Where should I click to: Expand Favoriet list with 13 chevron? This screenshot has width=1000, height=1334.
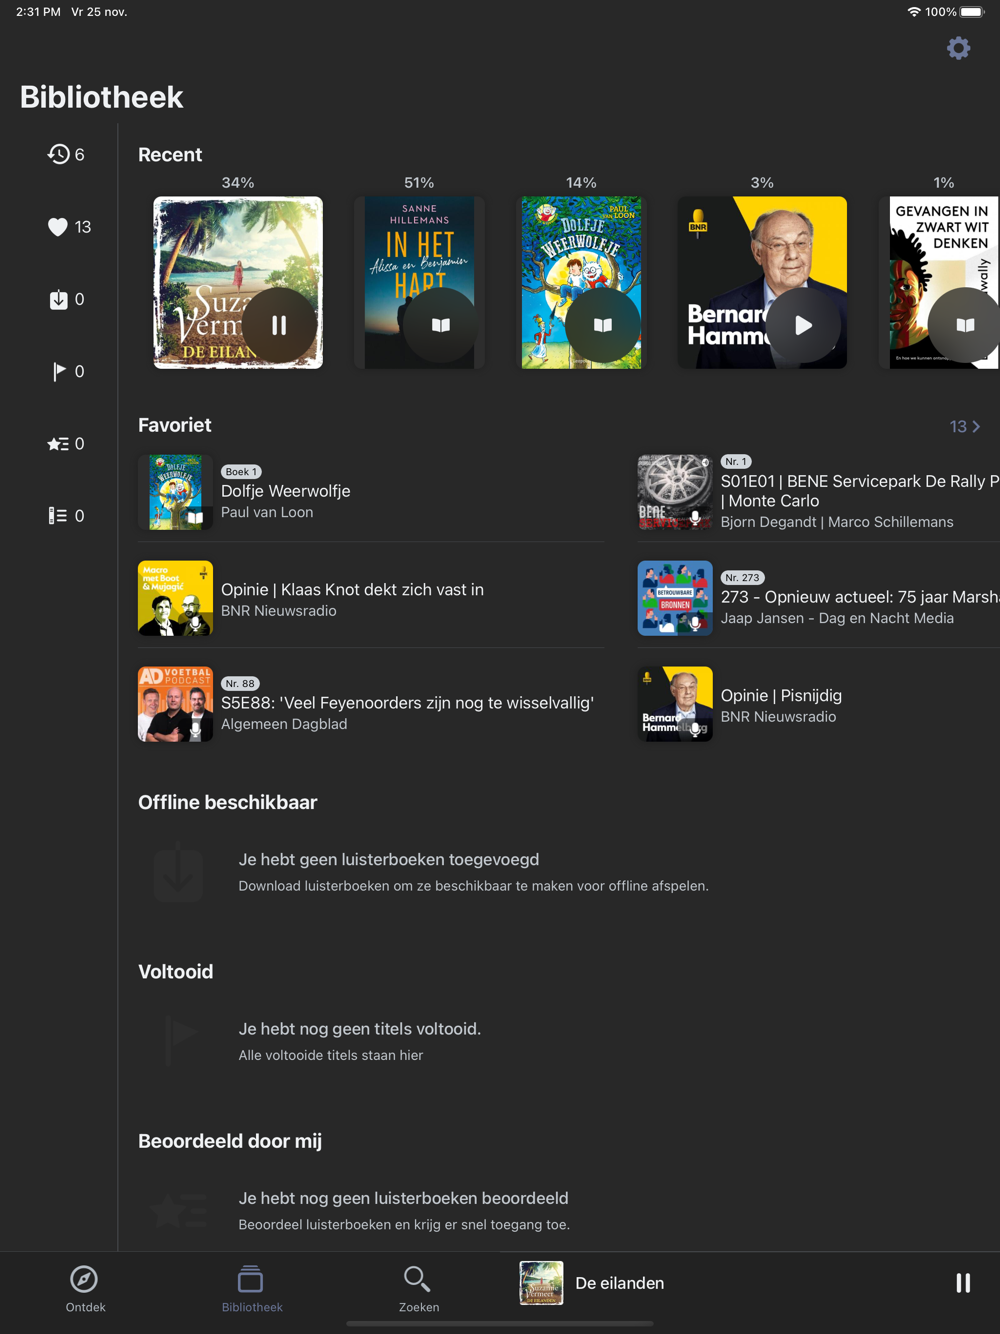click(965, 426)
